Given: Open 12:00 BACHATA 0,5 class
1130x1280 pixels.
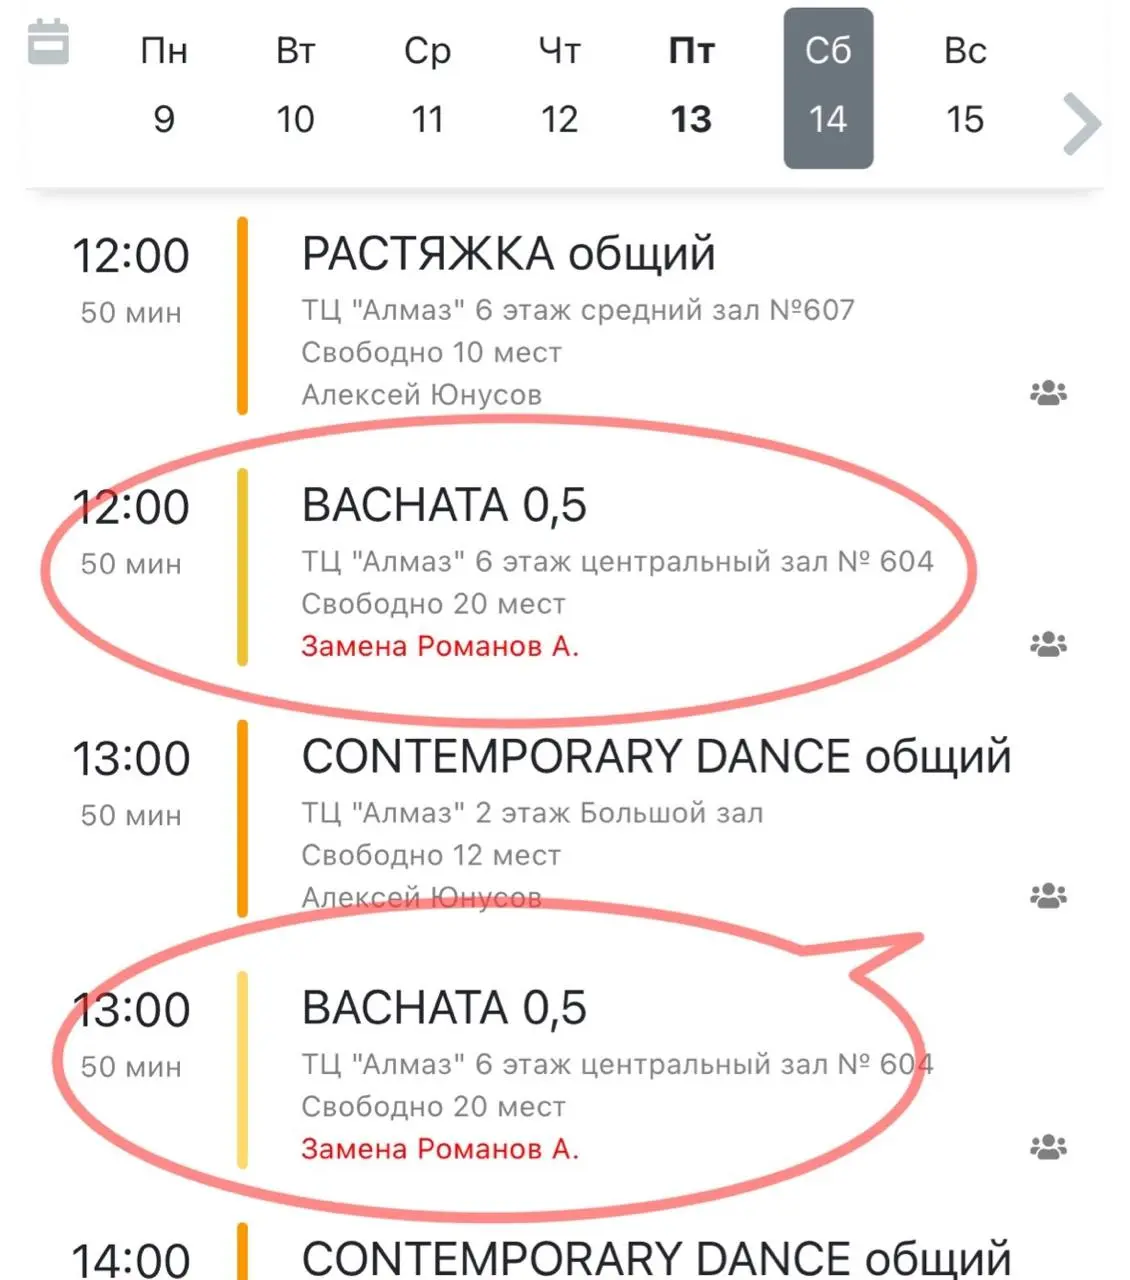Looking at the screenshot, I should pos(444,506).
